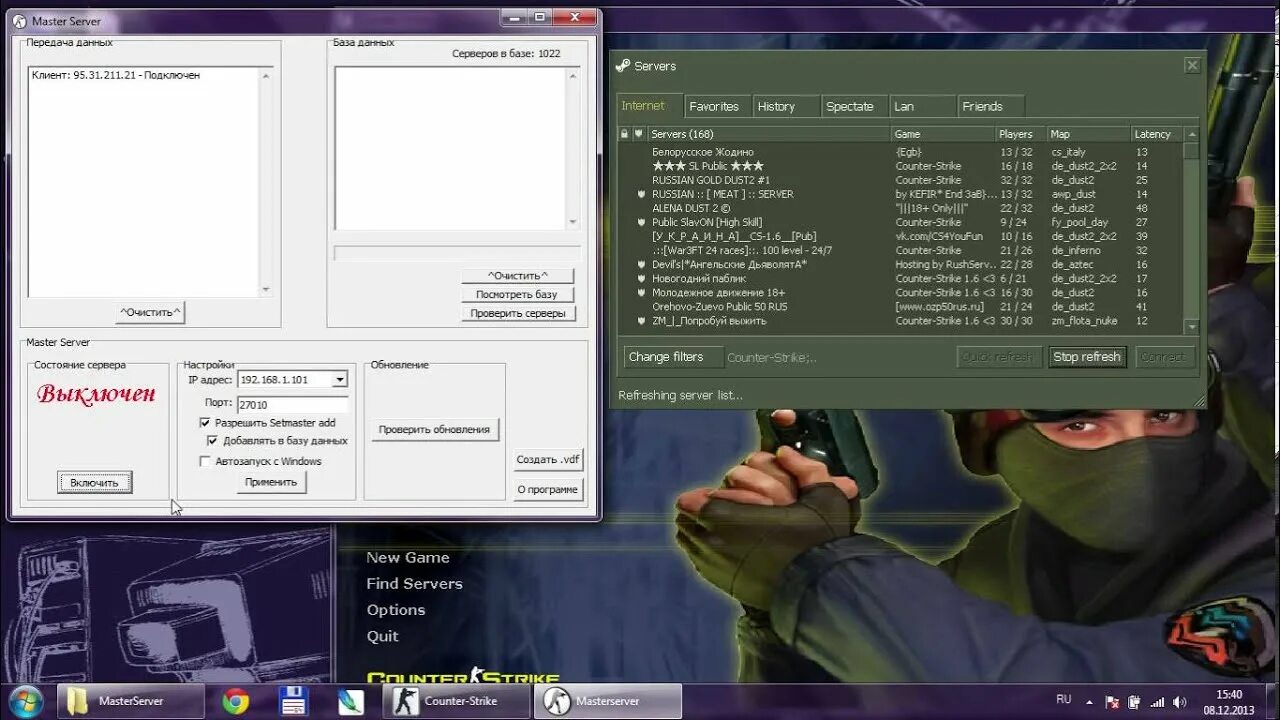
Task: Sort server list by Latency column
Action: (1157, 134)
